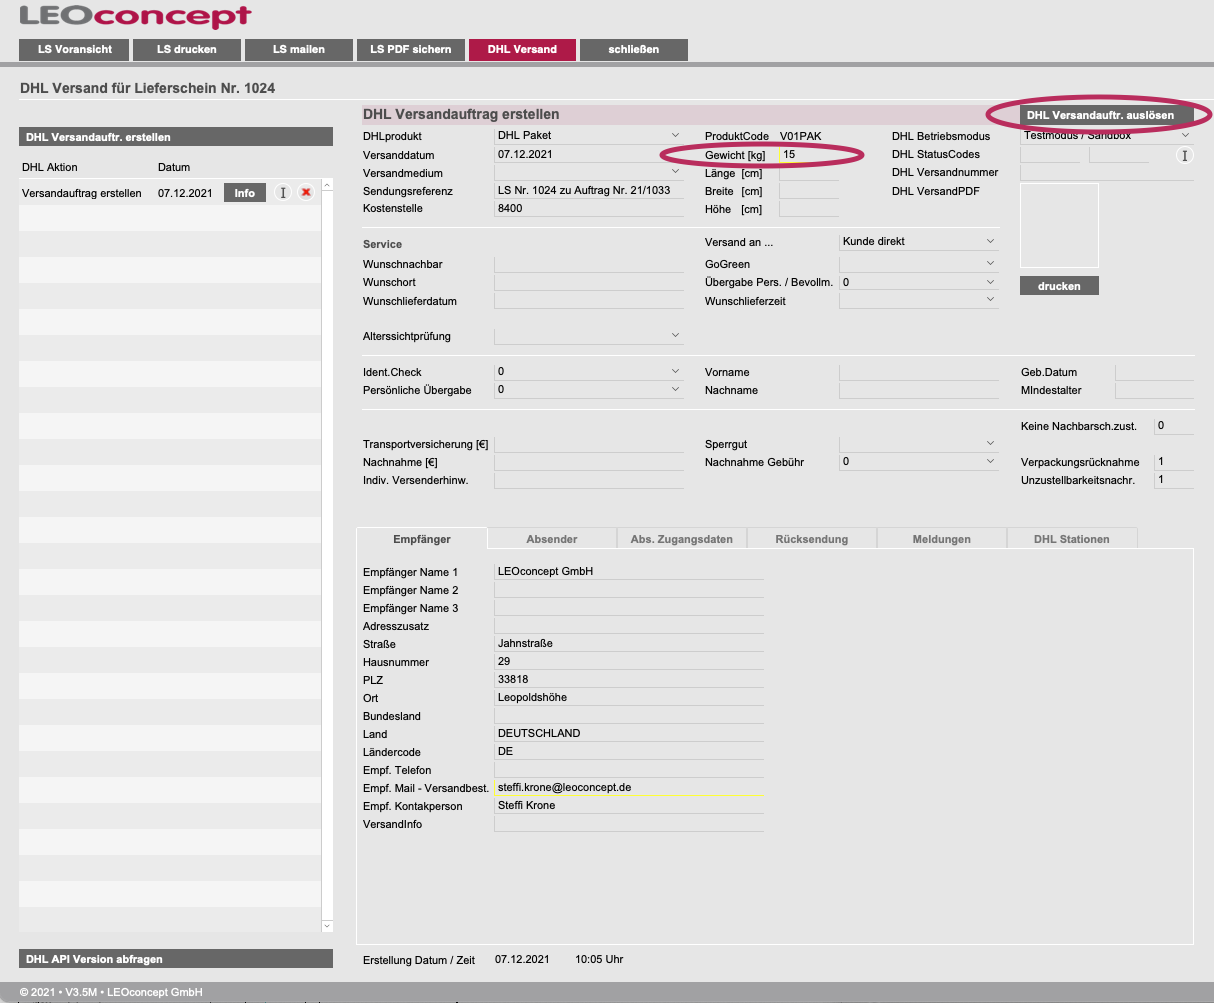Expand the Persönliche Übergabe dropdown
This screenshot has height=1003, width=1214.
coord(676,389)
